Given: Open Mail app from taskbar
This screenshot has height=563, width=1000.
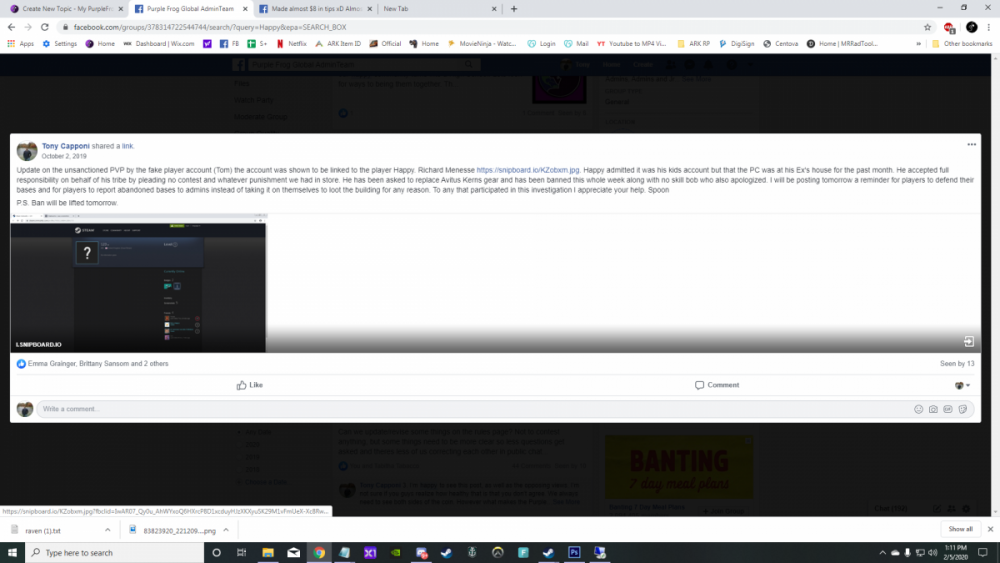Looking at the screenshot, I should click(293, 553).
